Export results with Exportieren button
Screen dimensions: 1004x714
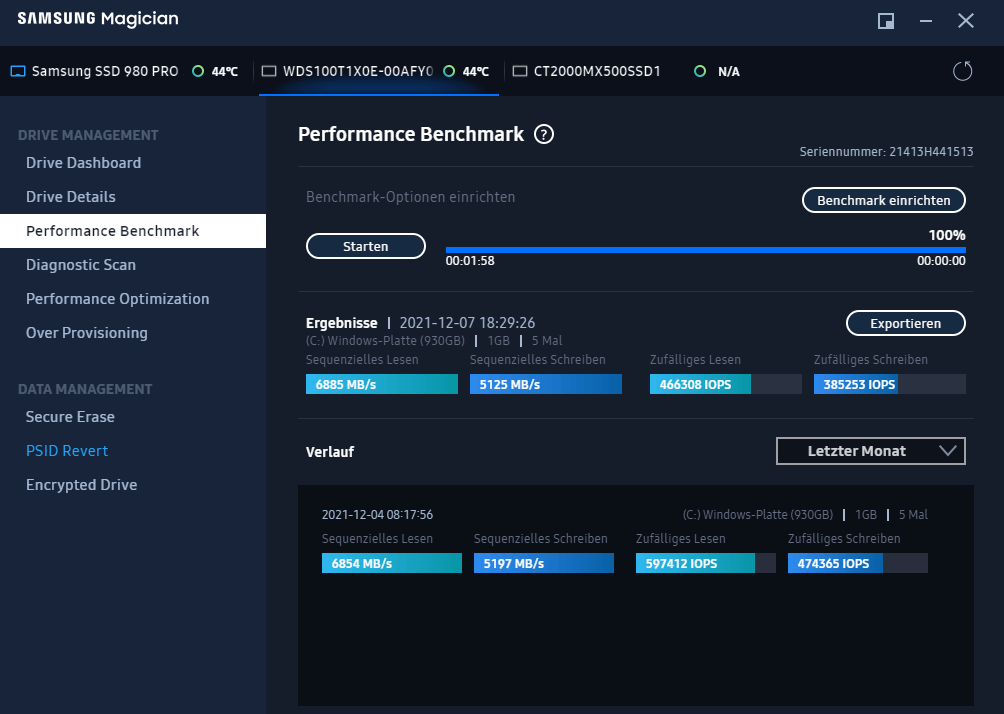[x=905, y=323]
